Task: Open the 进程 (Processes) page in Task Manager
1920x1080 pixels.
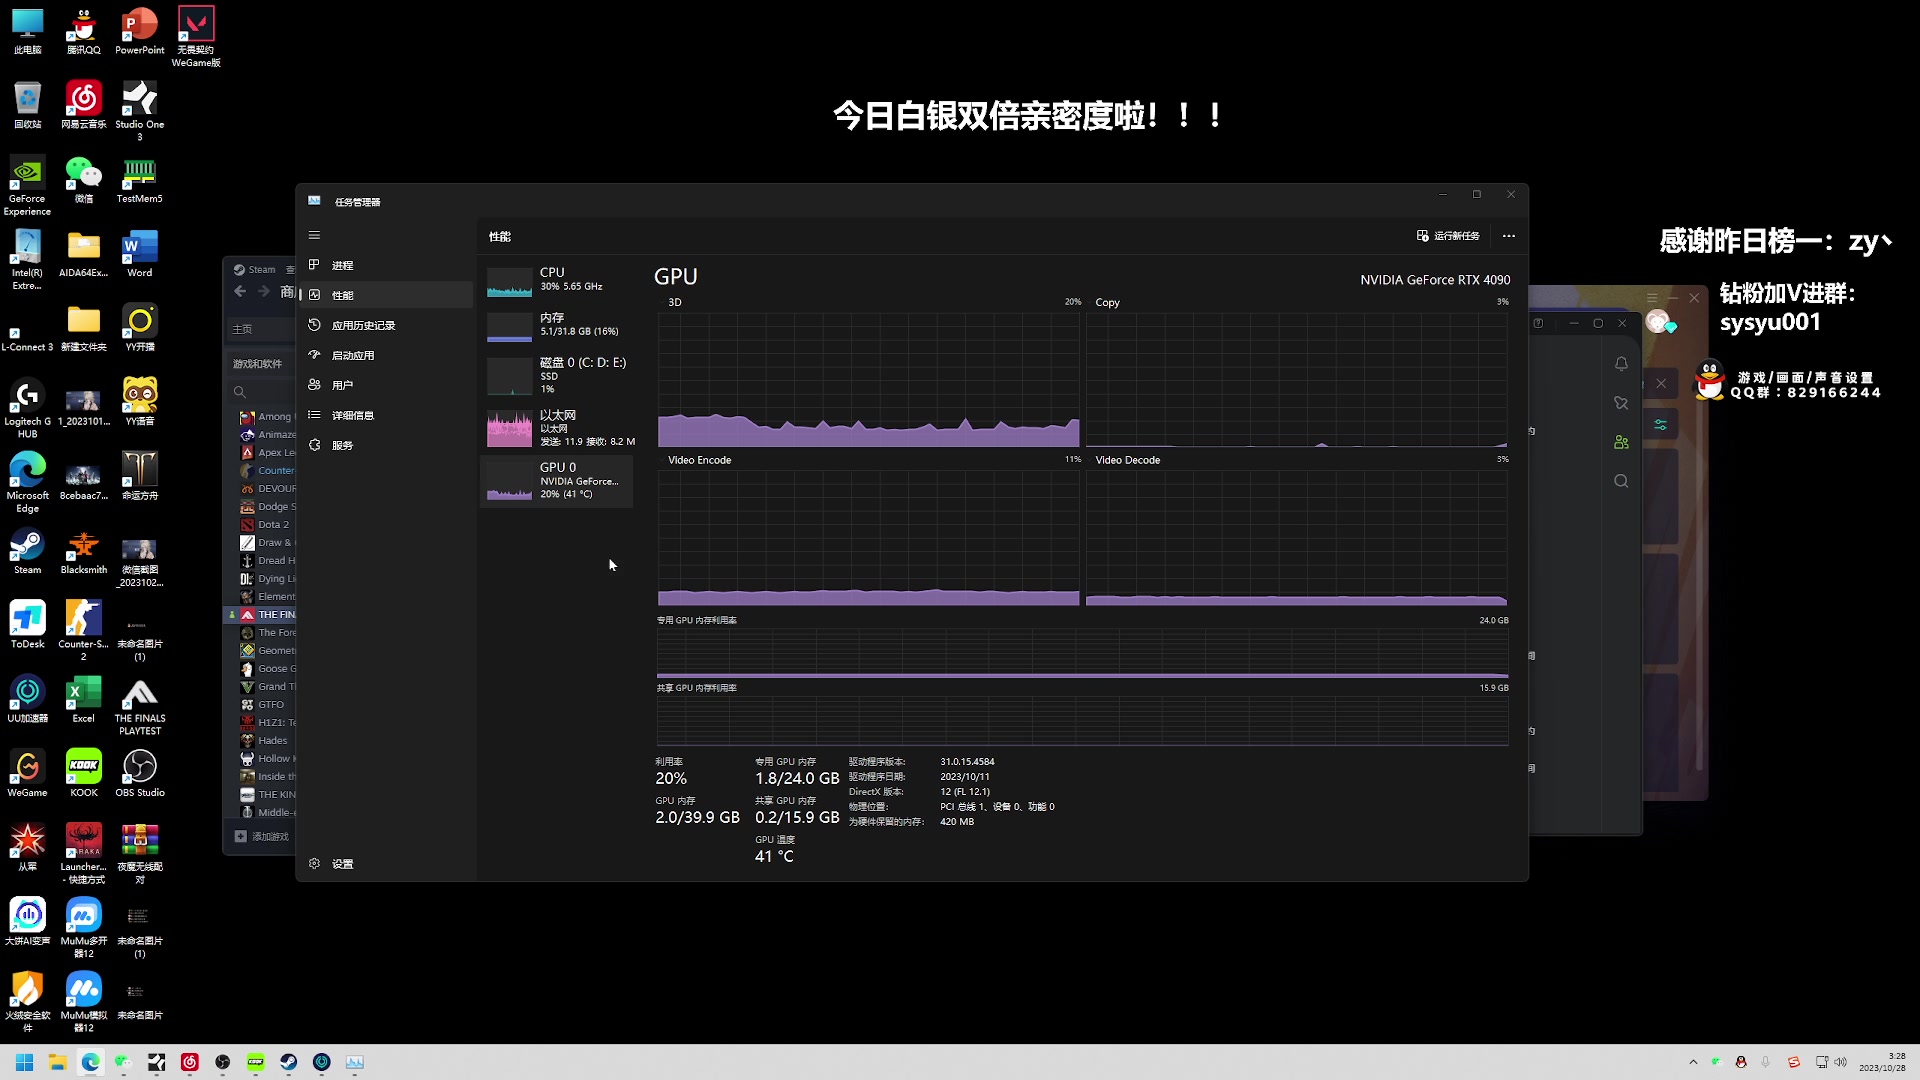Action: (x=385, y=265)
